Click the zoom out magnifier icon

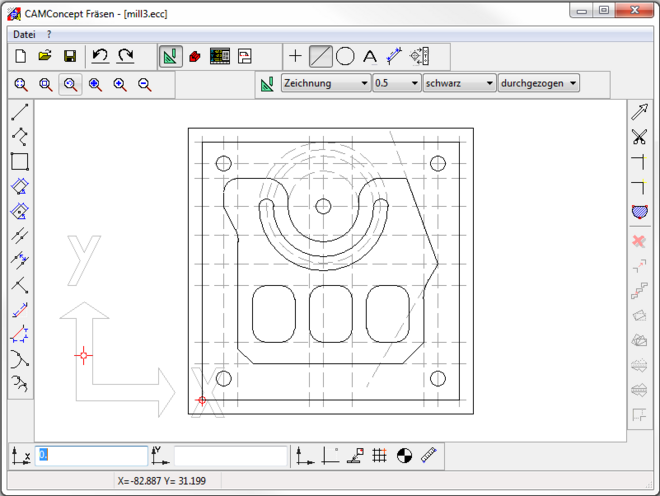(x=145, y=85)
